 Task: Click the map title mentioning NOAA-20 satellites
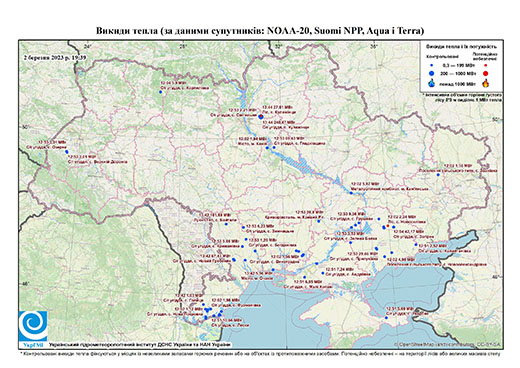tap(260, 31)
